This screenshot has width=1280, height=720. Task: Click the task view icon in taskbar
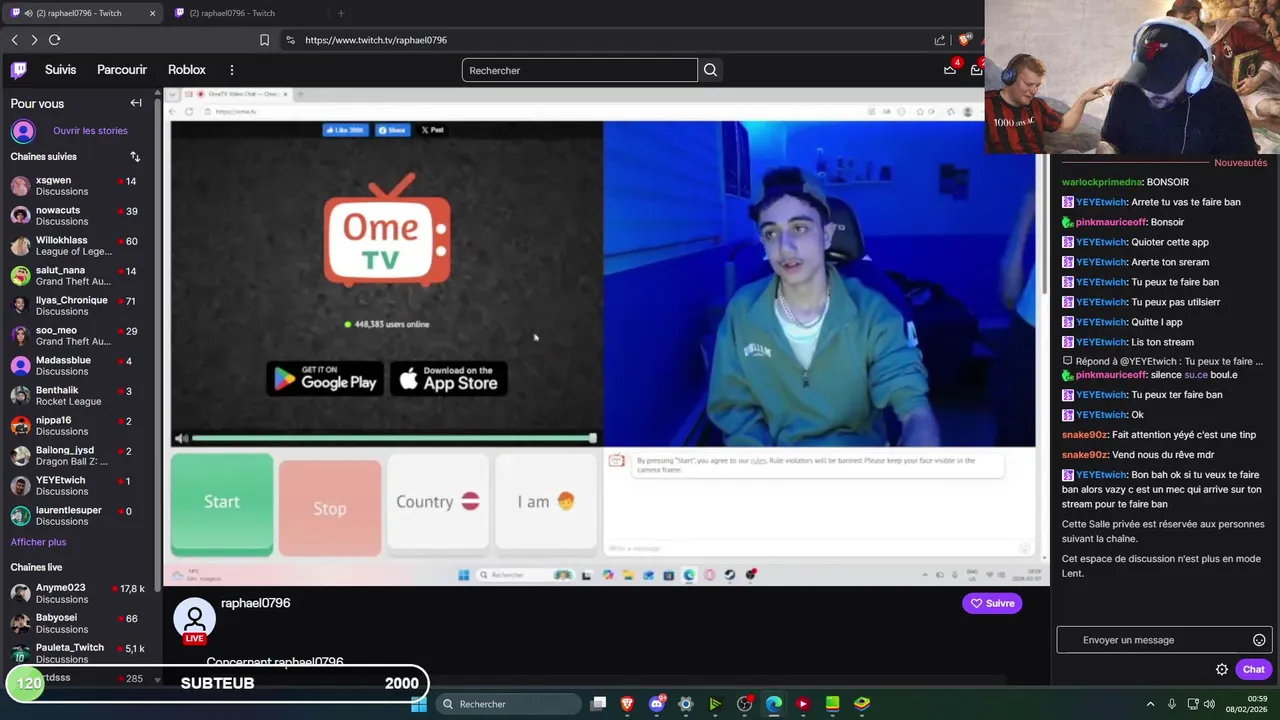(x=598, y=704)
